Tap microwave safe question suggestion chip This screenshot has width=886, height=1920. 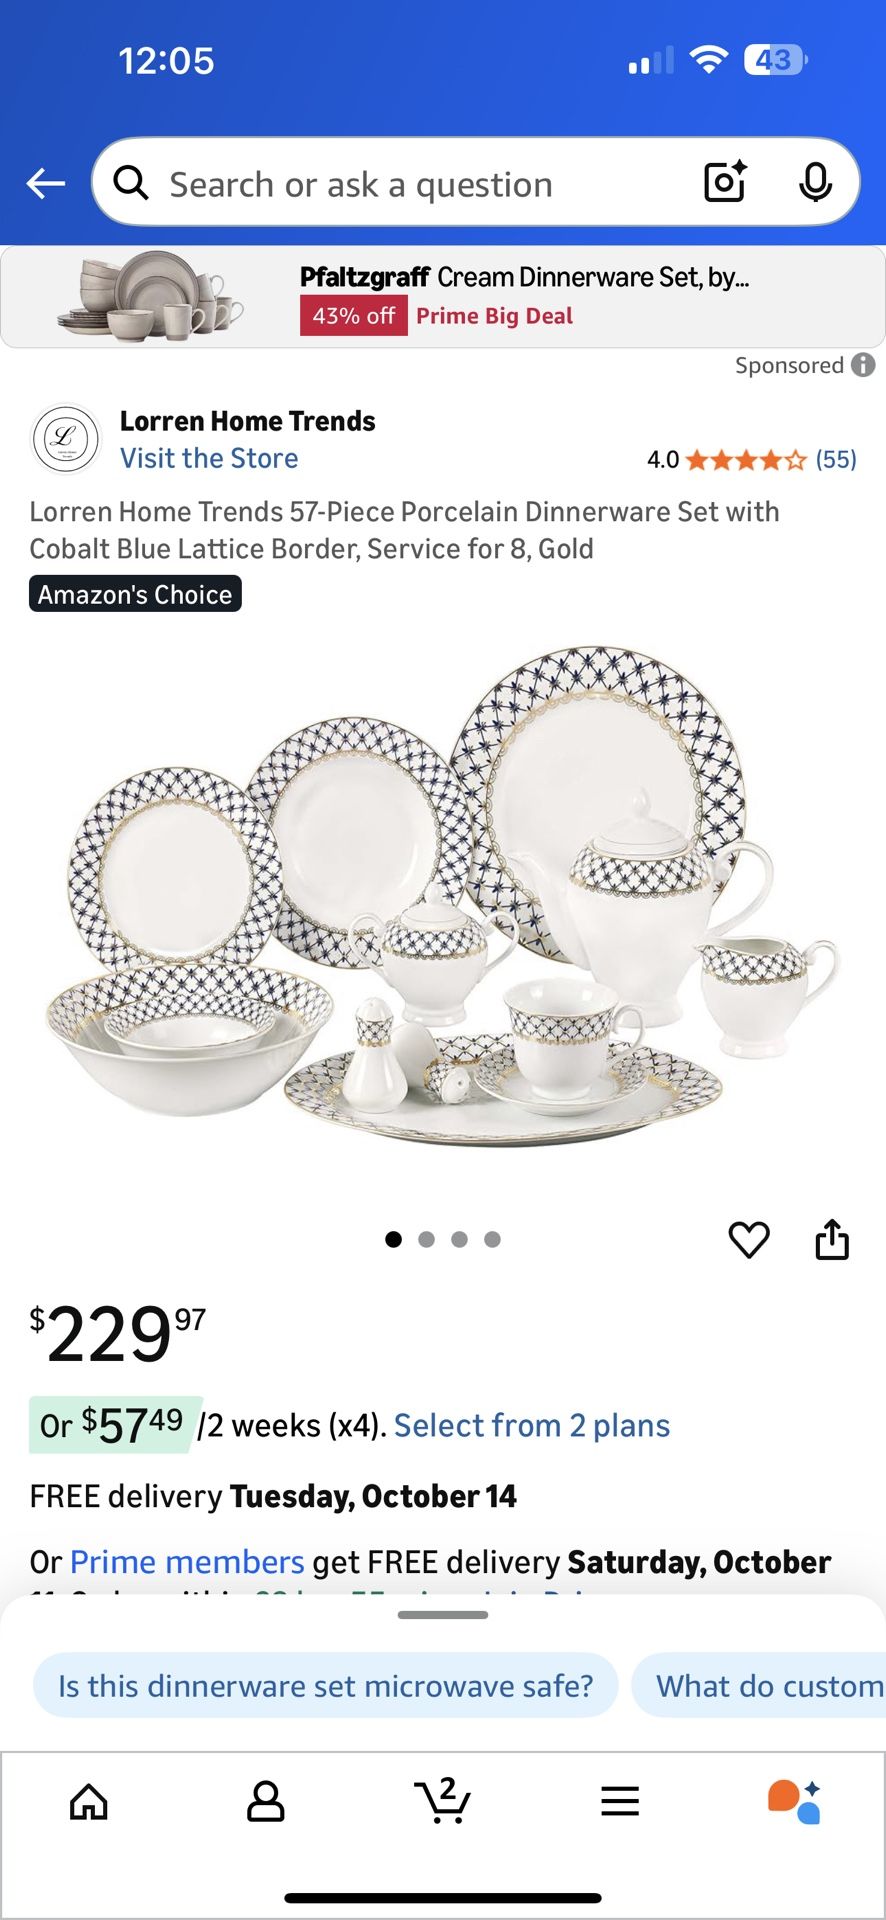click(x=326, y=1686)
